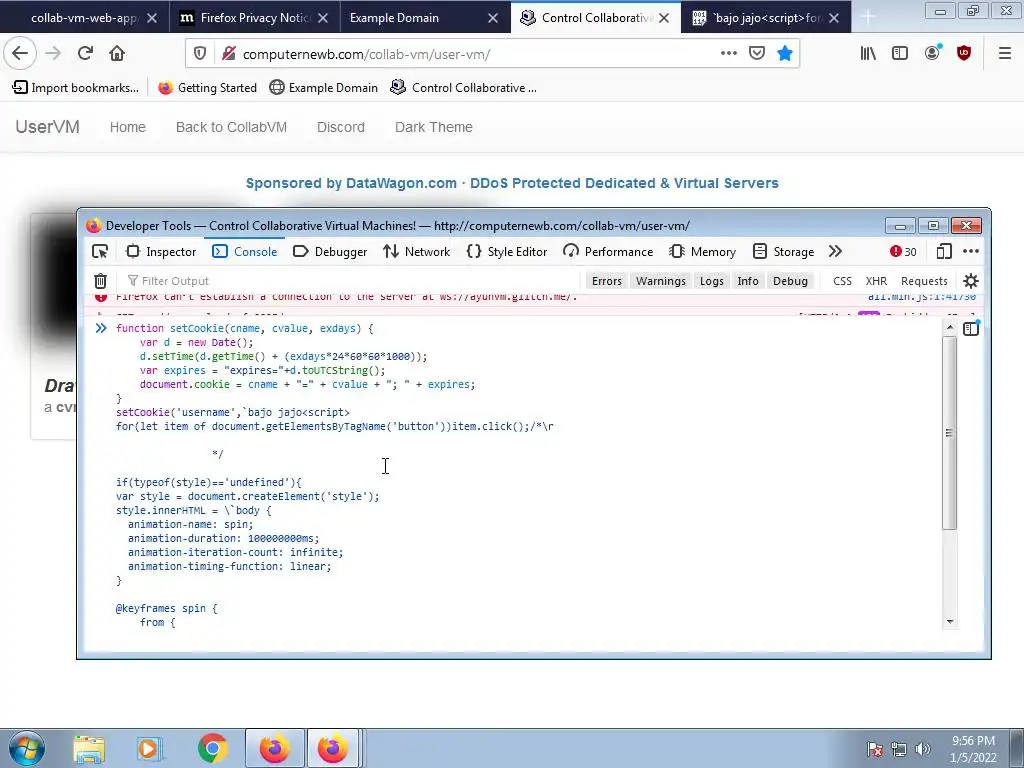Open Windows Explorer from taskbar
The height and width of the screenshot is (768, 1024).
[x=89, y=749]
